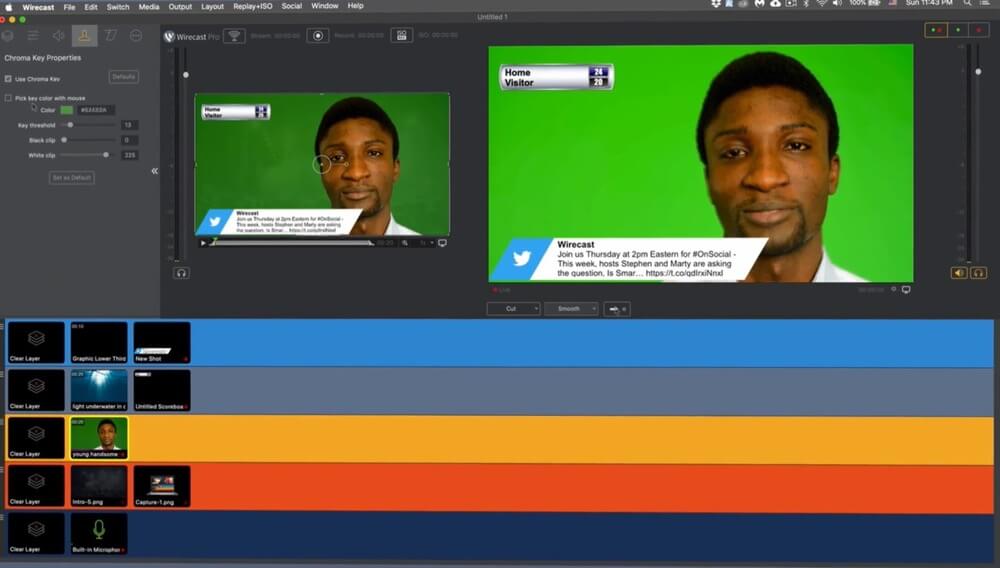This screenshot has width=1000, height=568.
Task: Click the Wi-Fi menu bar icon
Action: pos(821,4)
